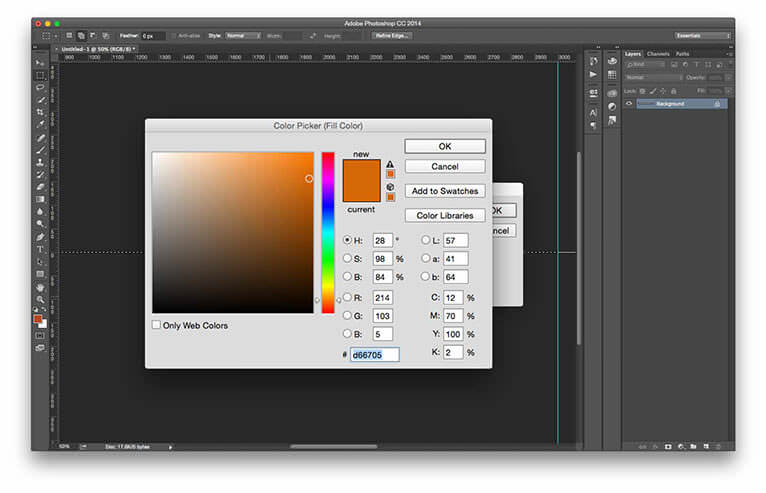Click the not-web-safe cube icon
The height and width of the screenshot is (493, 766).
click(x=390, y=187)
